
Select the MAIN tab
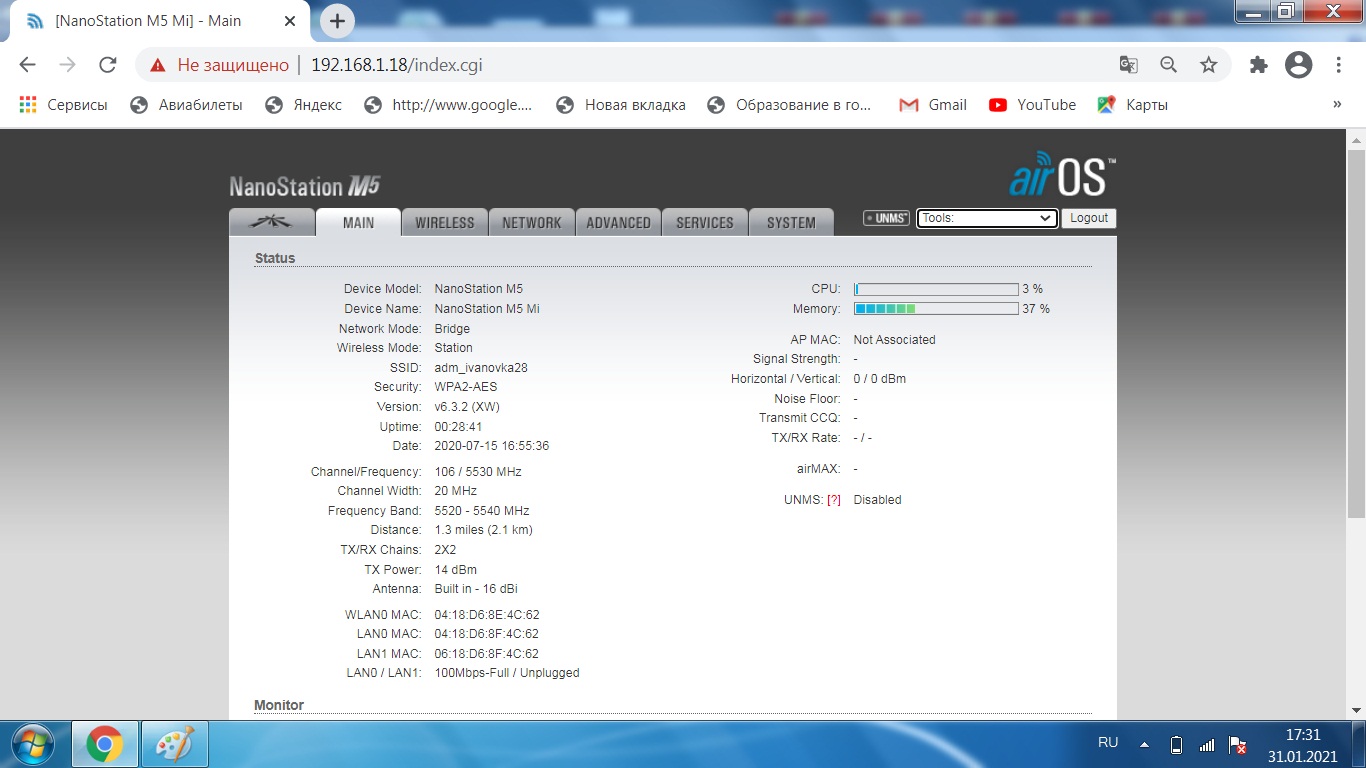358,222
